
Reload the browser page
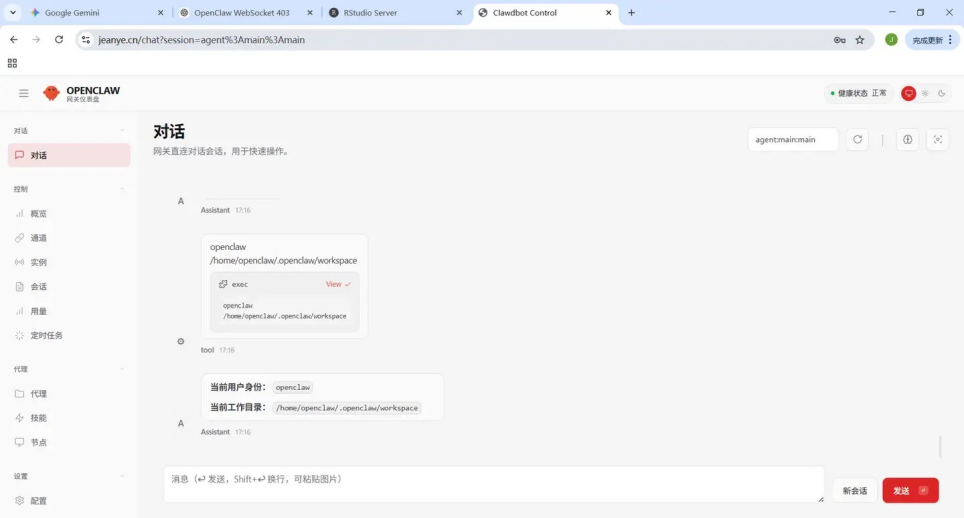pos(59,39)
